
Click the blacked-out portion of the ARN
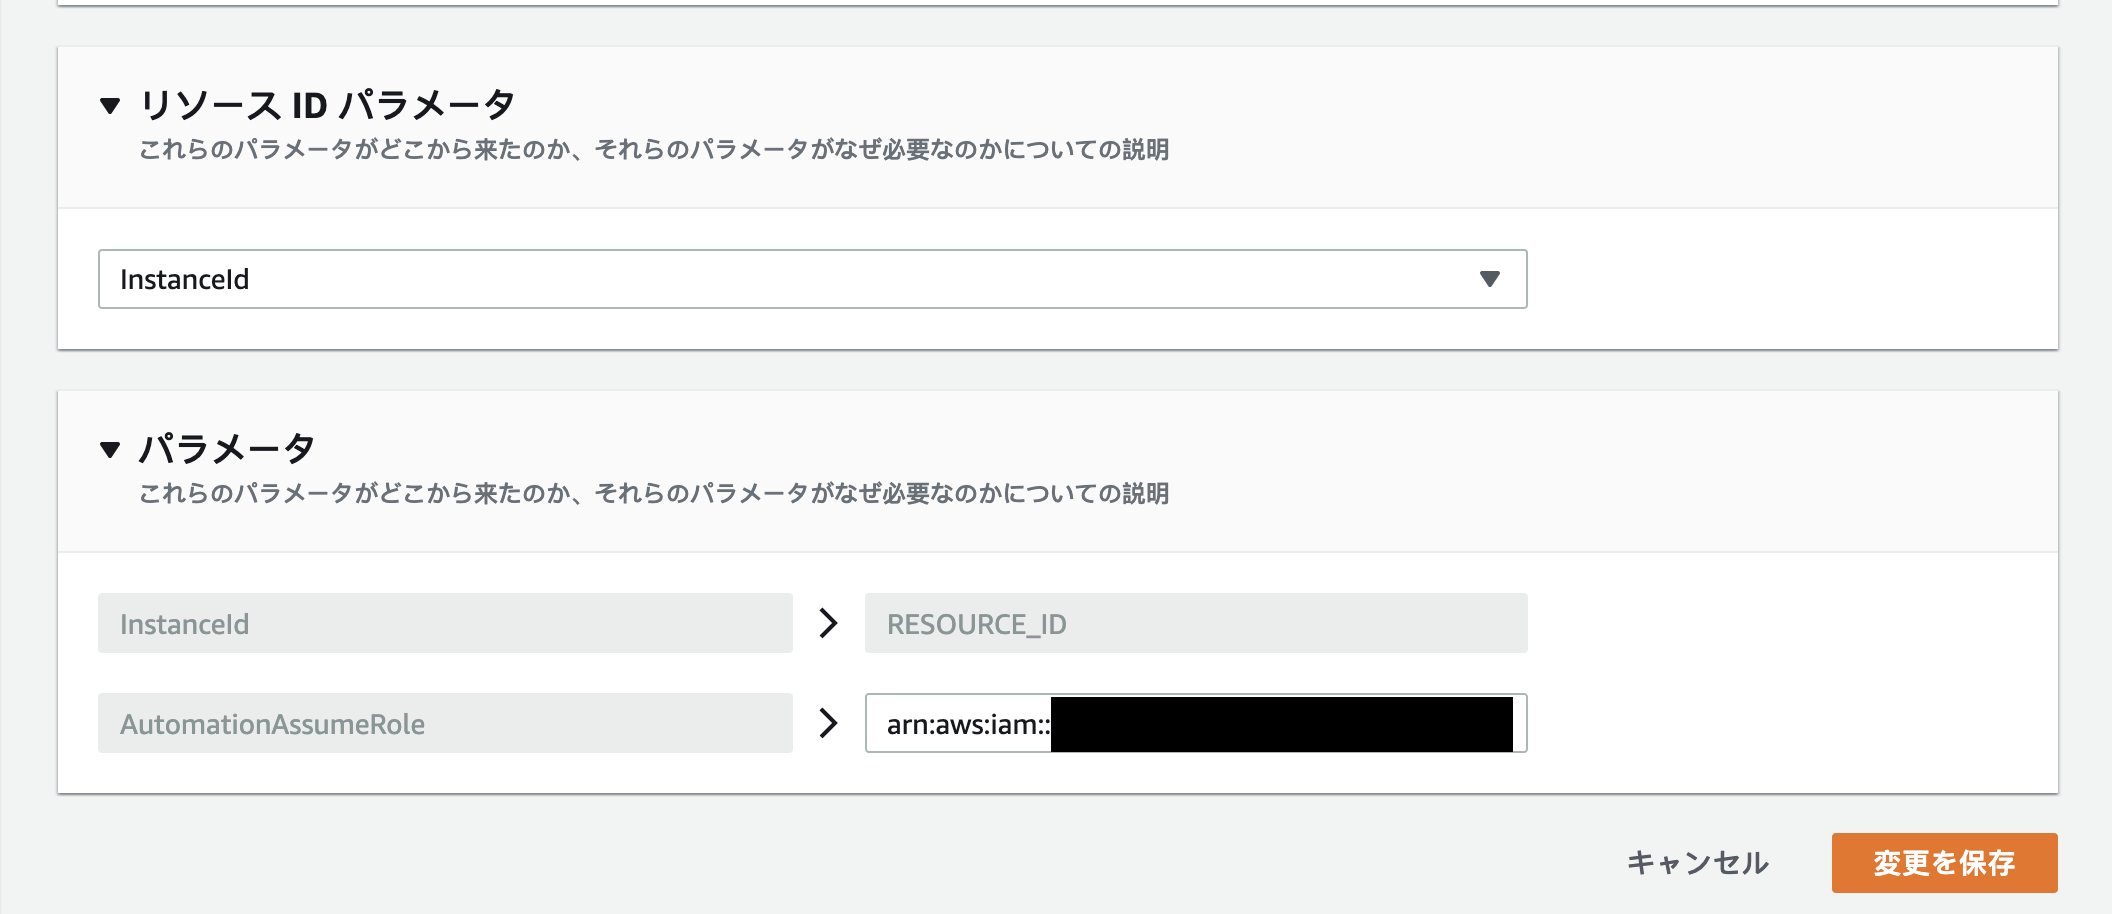coord(1280,723)
